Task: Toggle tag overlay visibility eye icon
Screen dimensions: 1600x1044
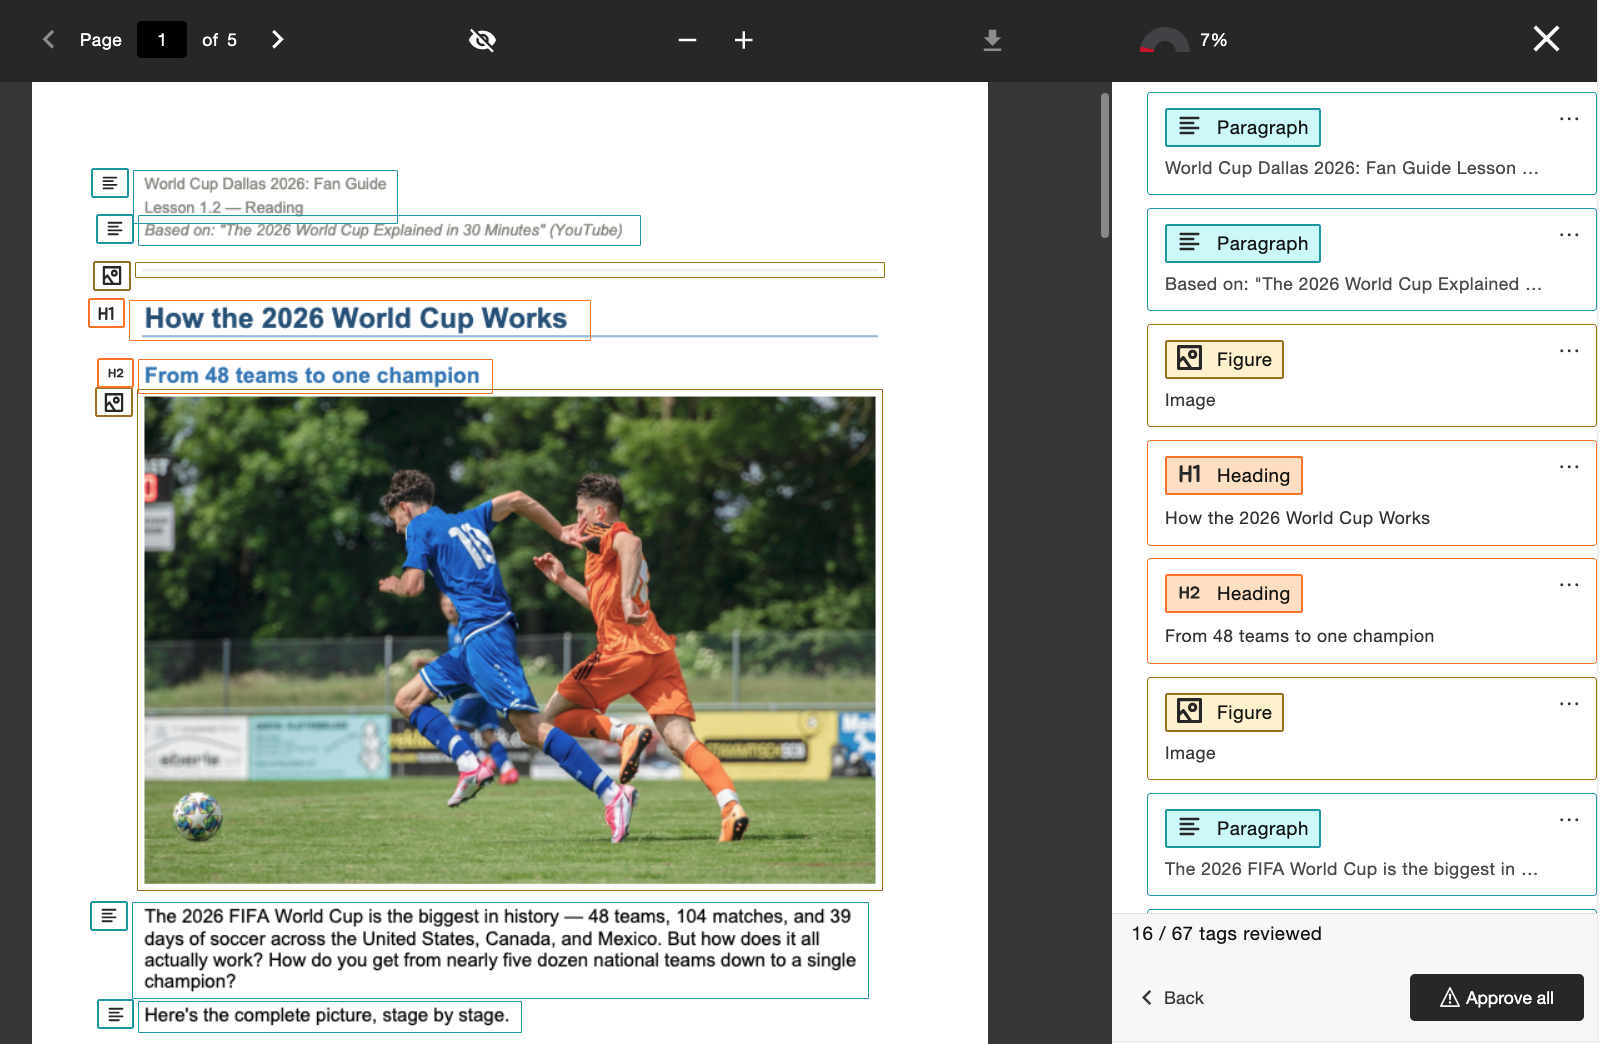Action: (482, 40)
